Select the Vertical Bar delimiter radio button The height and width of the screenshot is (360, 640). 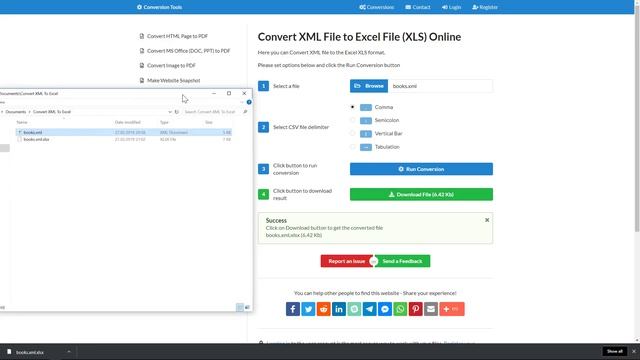point(352,133)
